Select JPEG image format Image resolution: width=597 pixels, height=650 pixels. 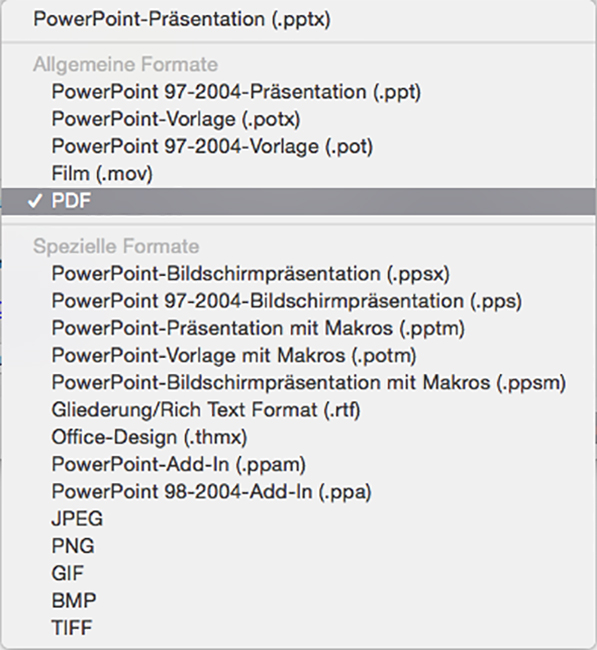pos(298,519)
